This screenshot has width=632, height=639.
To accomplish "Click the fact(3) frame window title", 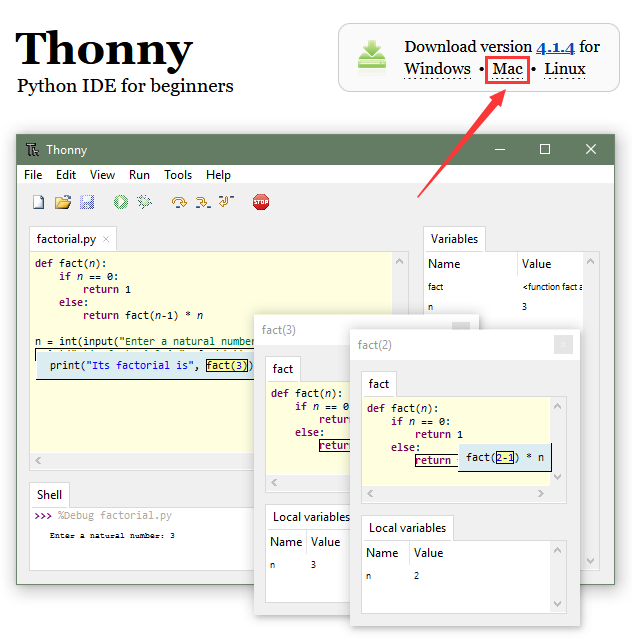I will 279,330.
